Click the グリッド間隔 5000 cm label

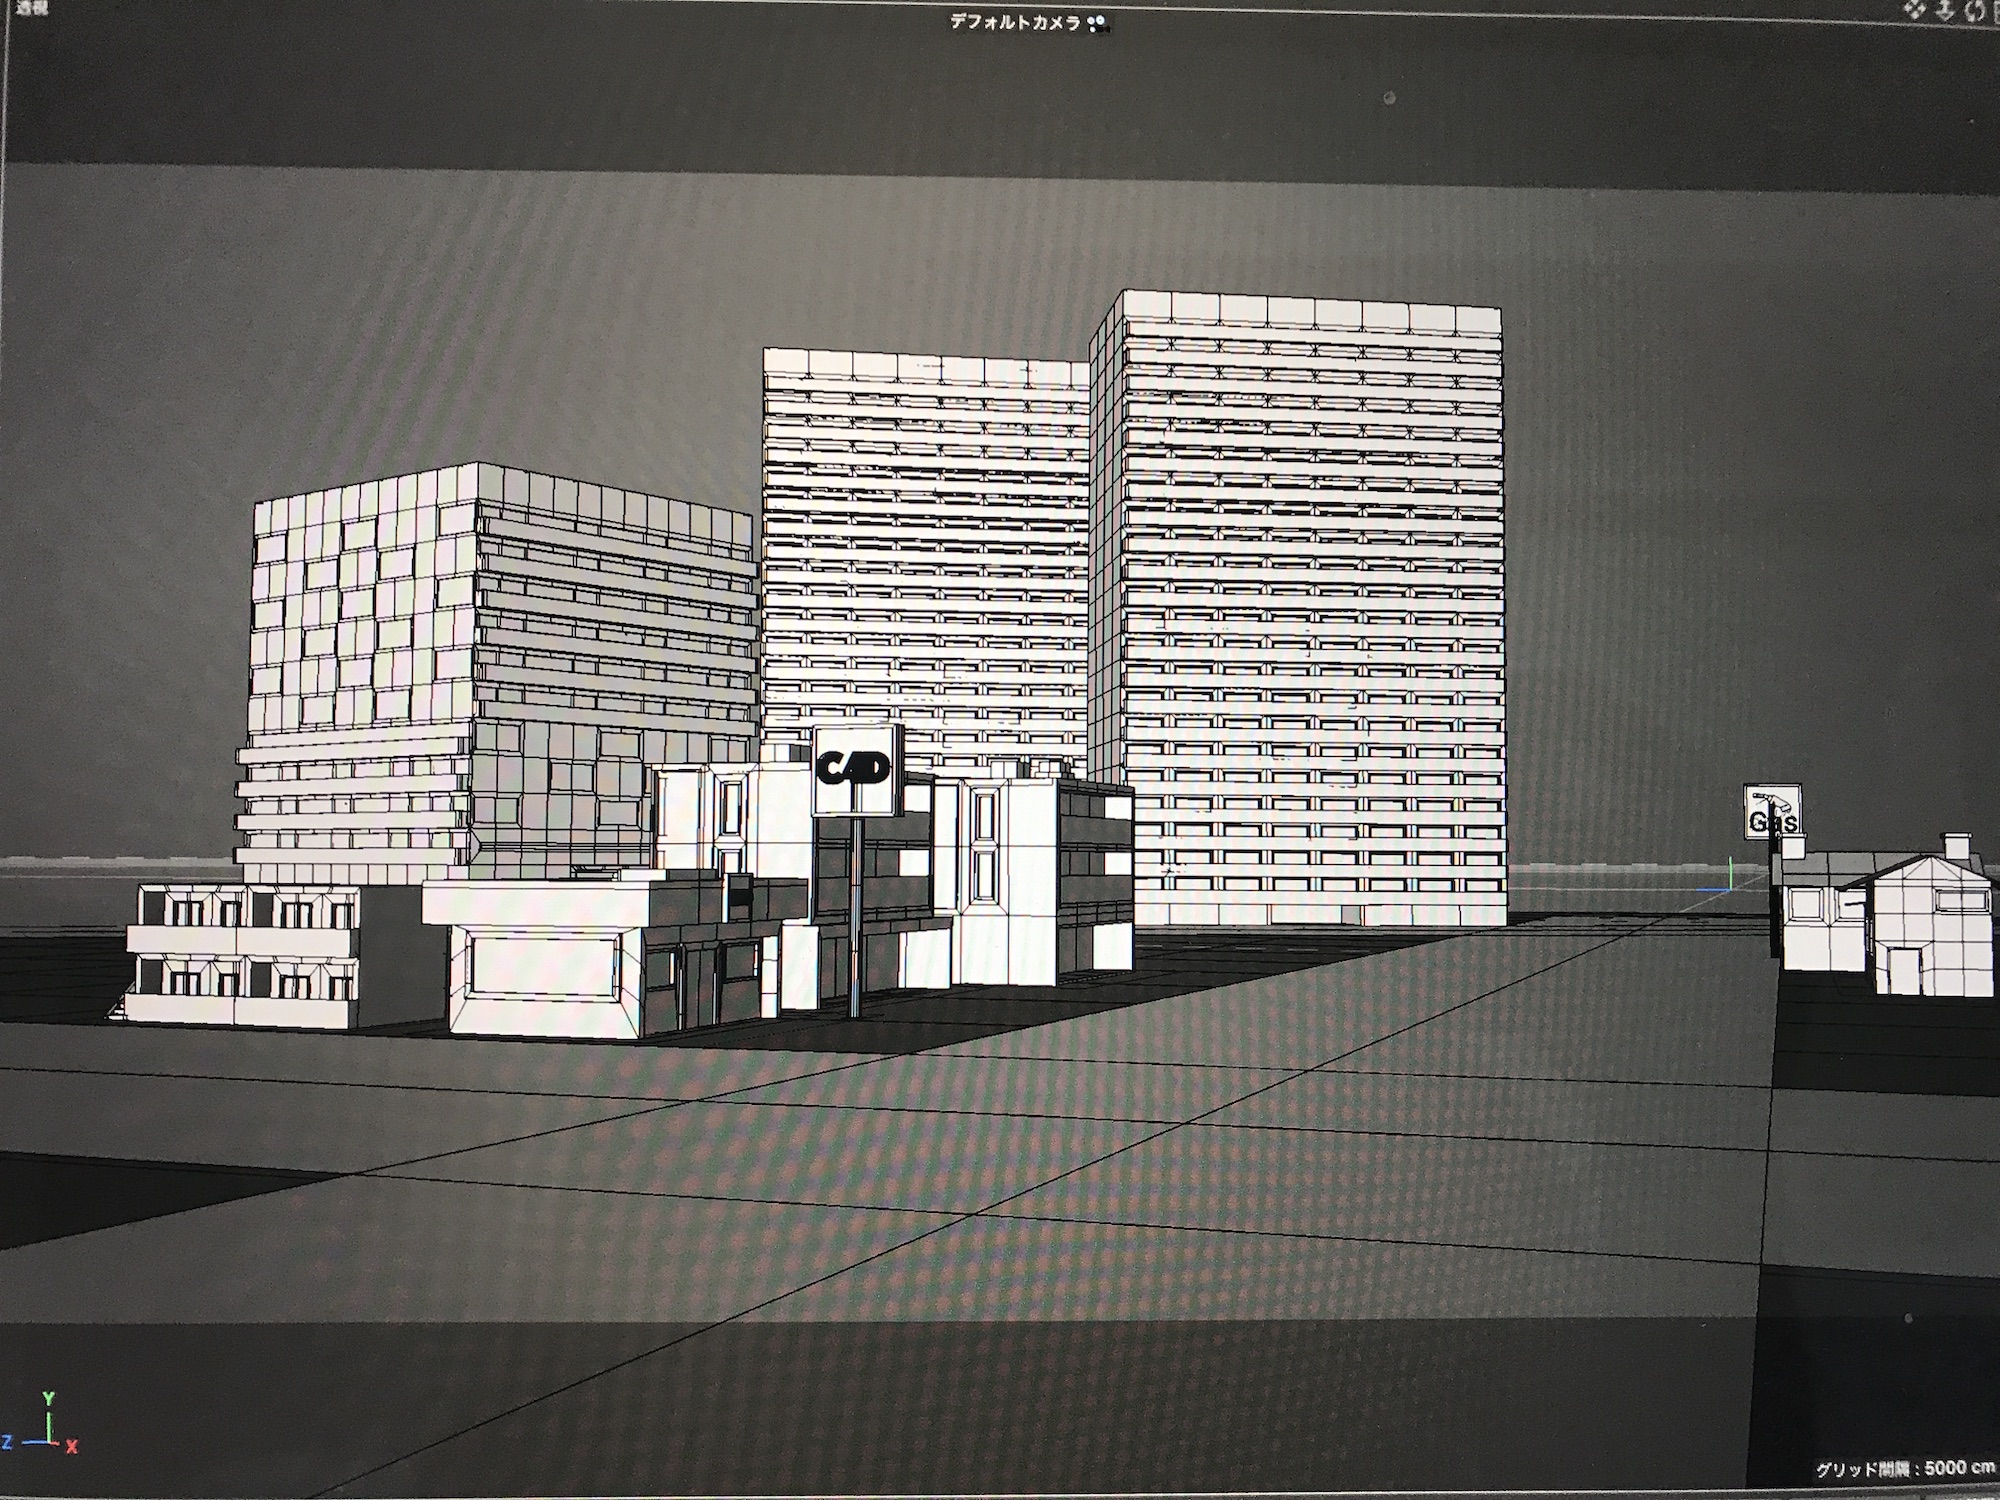1903,1468
